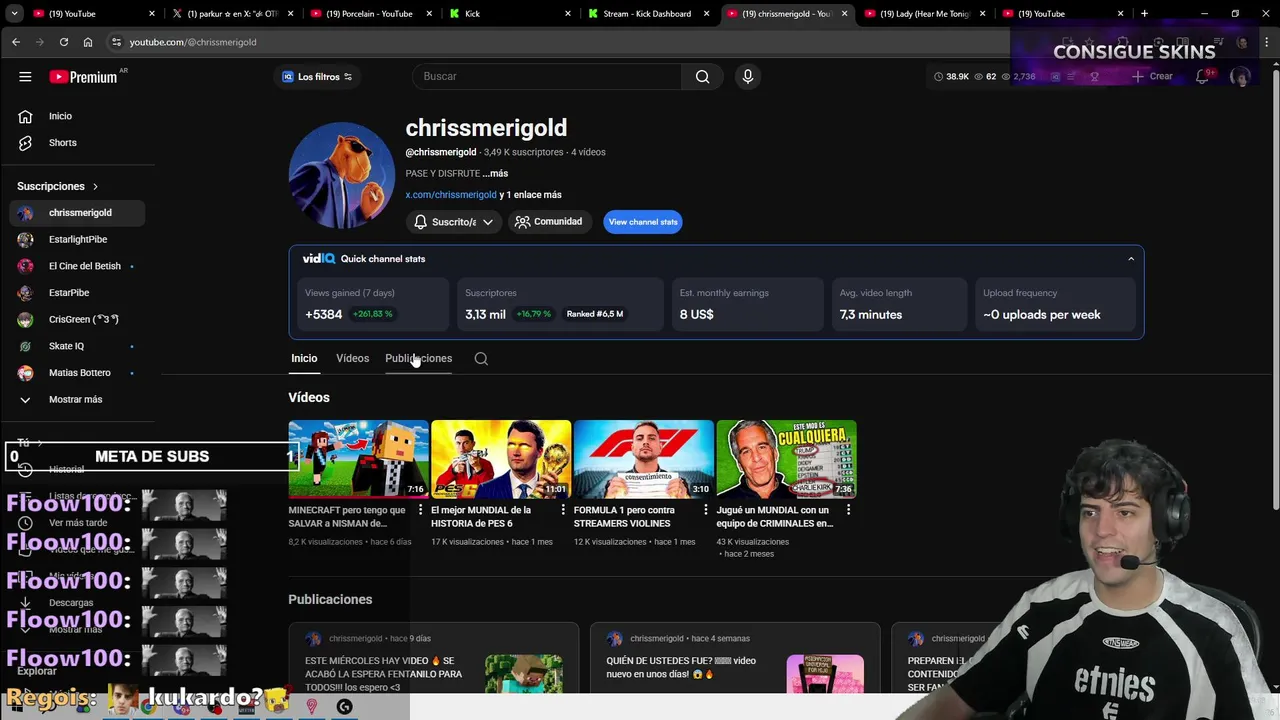Expand Mostrar más in subscriptions list
The width and height of the screenshot is (1280, 720).
75,399
